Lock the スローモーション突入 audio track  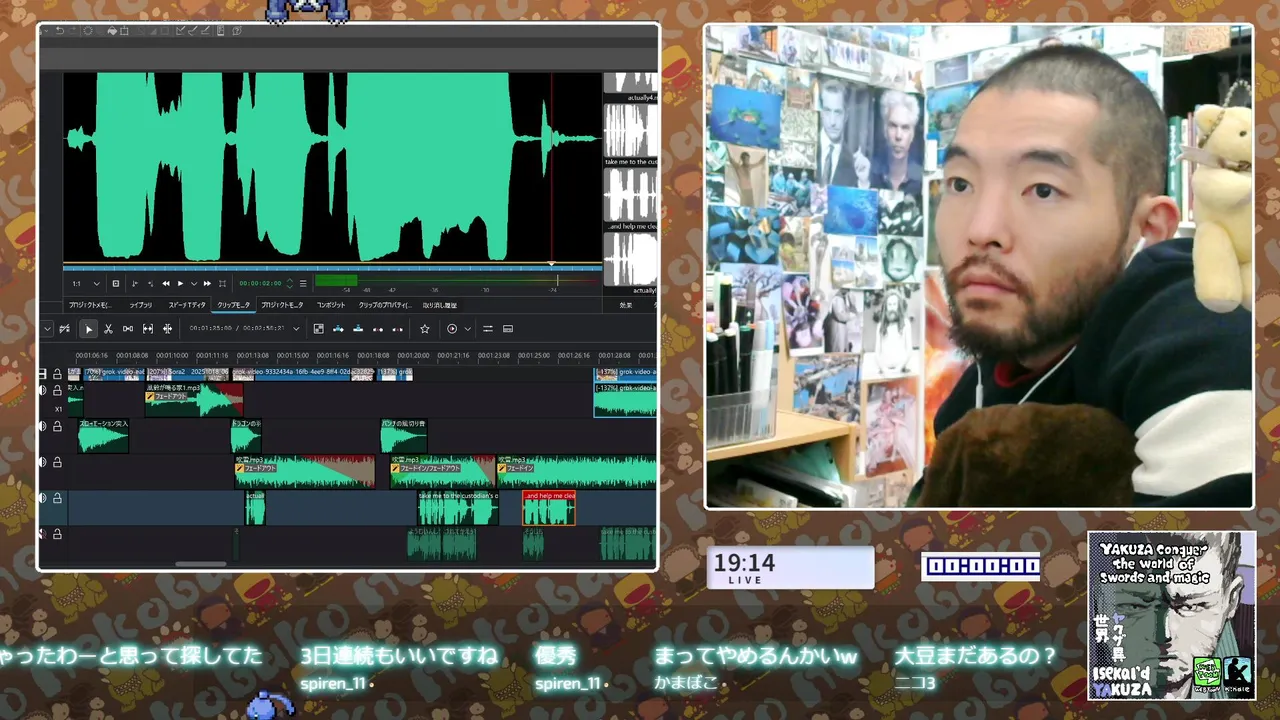coord(57,426)
